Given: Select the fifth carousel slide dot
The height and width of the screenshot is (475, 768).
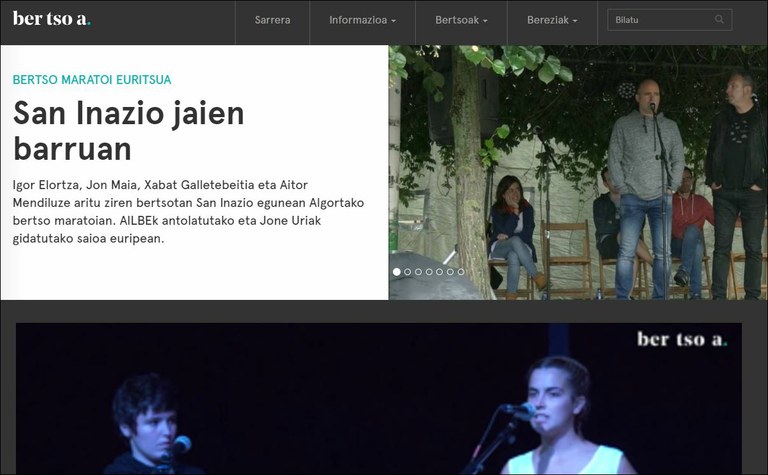Looking at the screenshot, I should click(x=439, y=272).
